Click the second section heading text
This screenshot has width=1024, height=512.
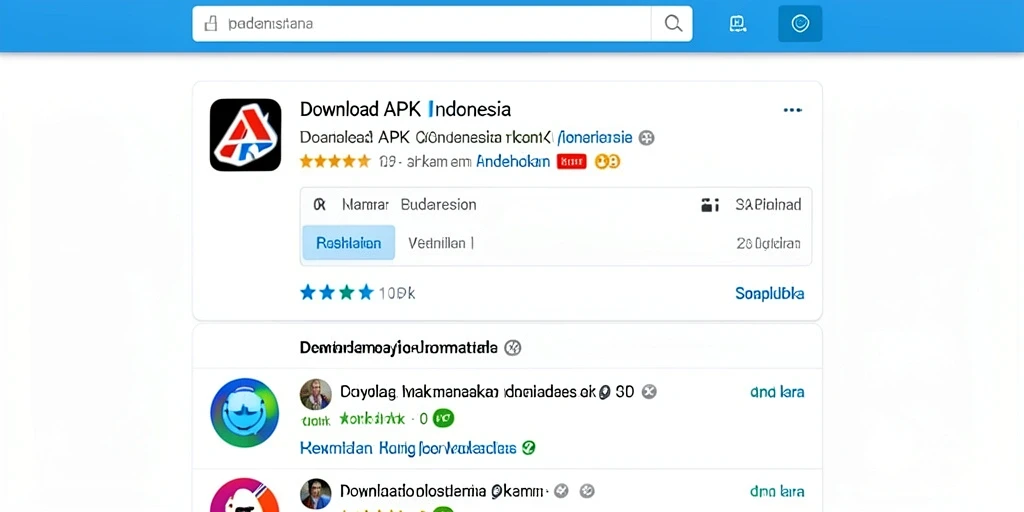tap(398, 348)
